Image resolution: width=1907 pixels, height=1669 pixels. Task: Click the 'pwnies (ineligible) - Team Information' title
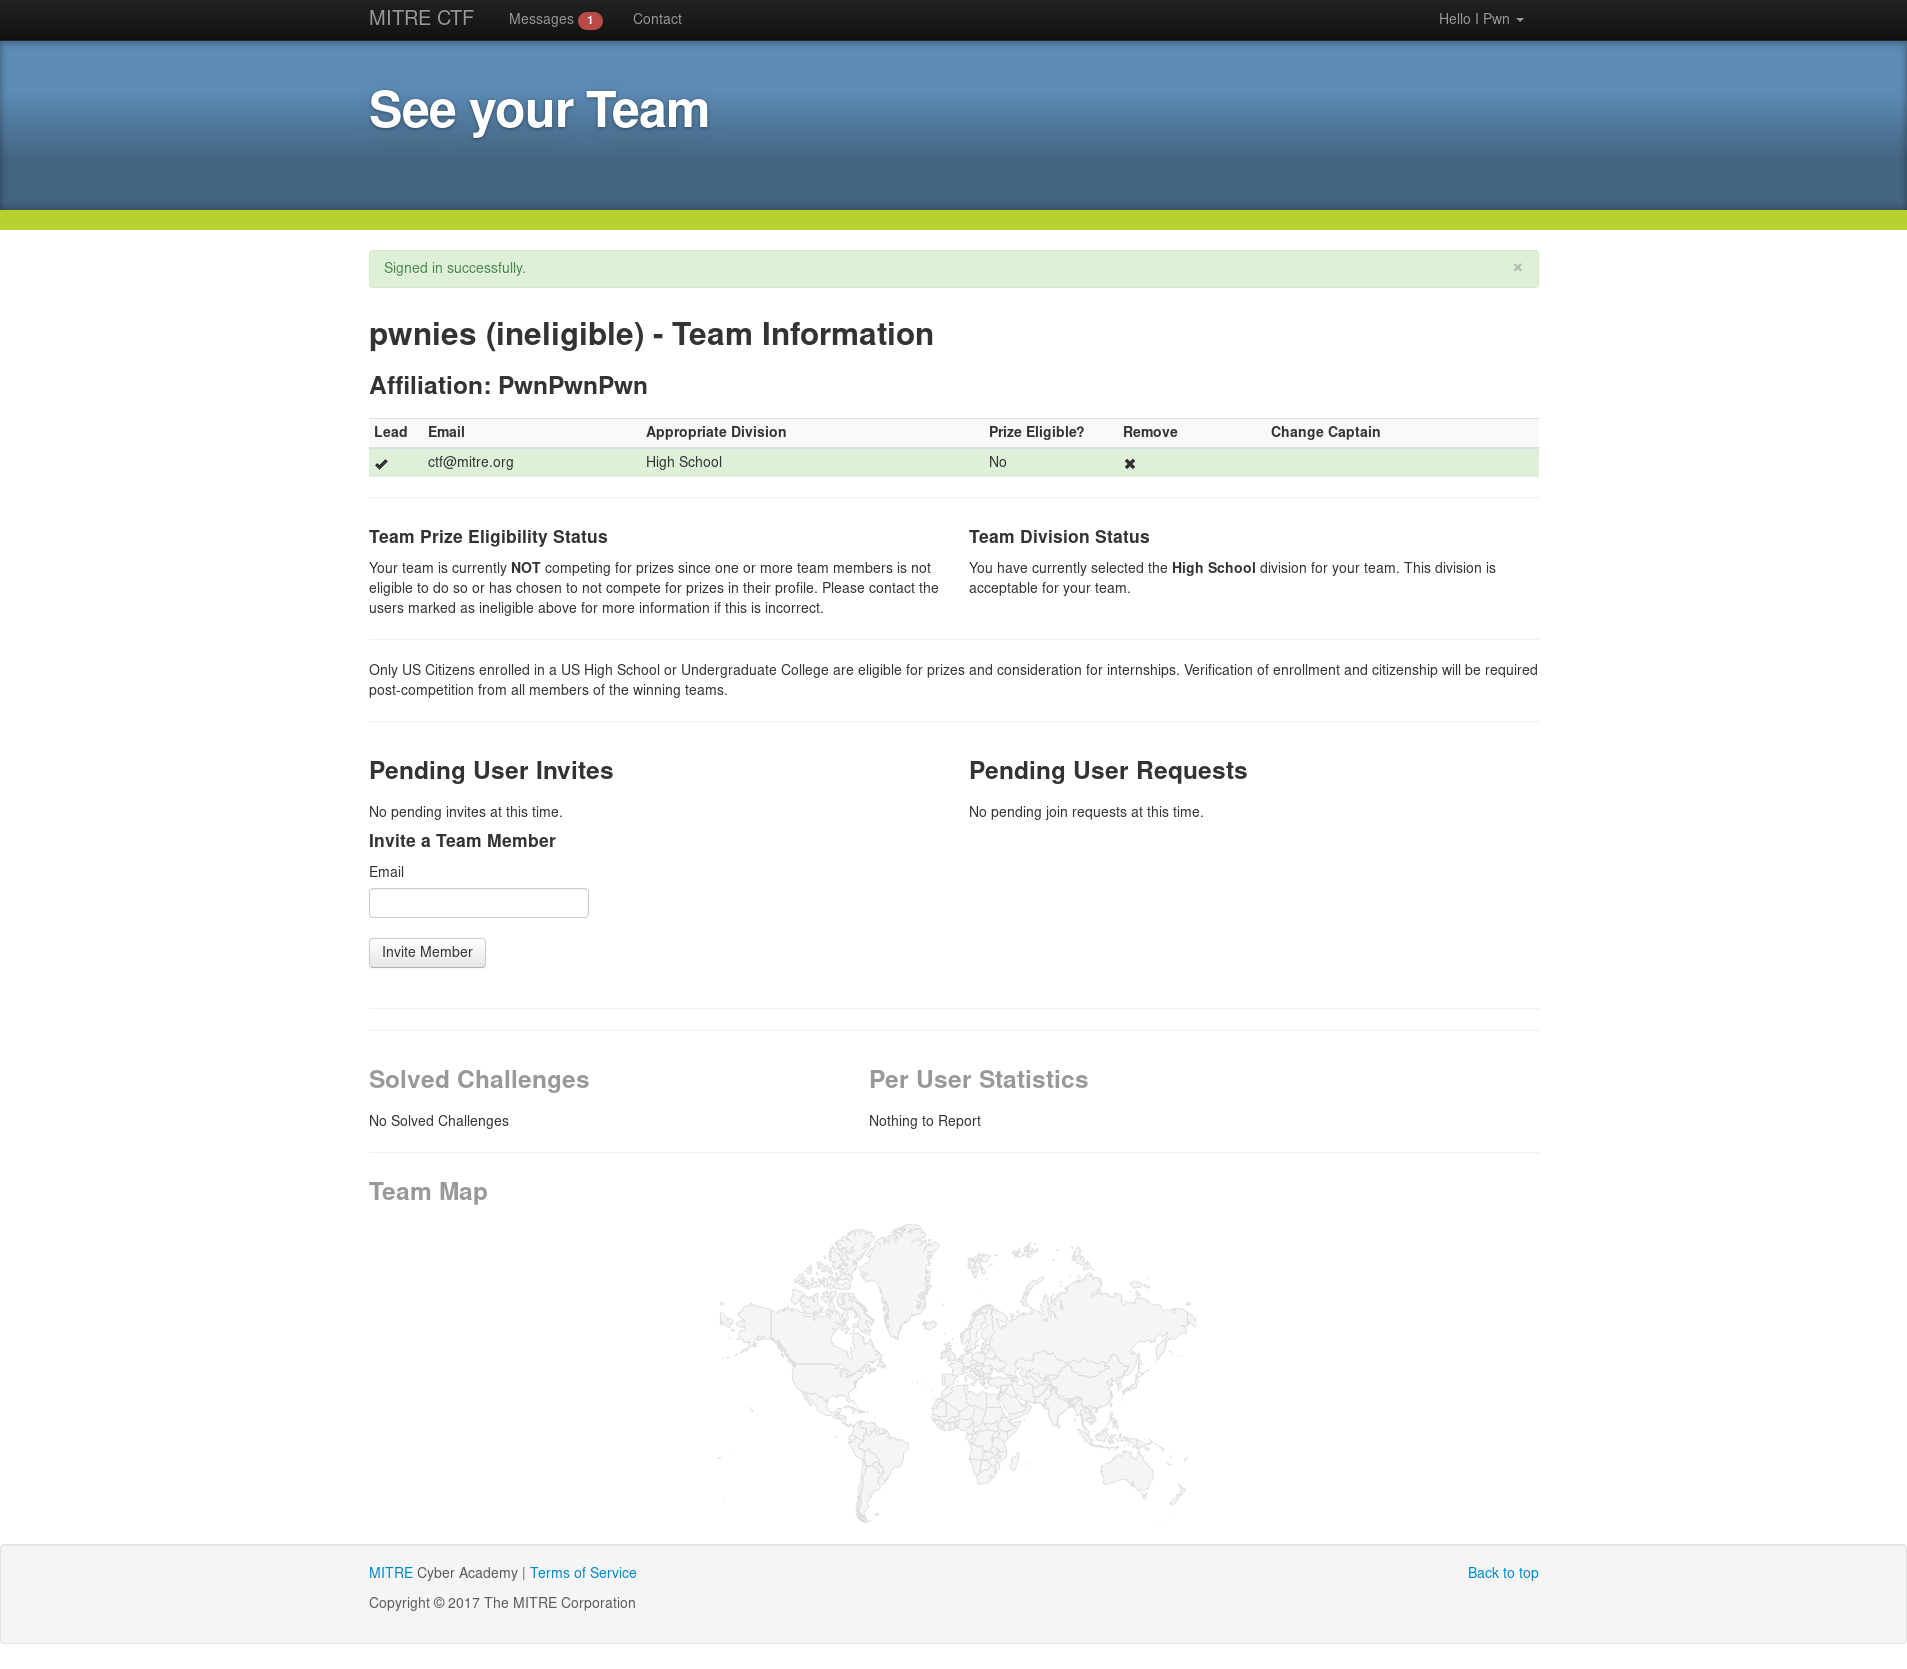pyautogui.click(x=651, y=334)
